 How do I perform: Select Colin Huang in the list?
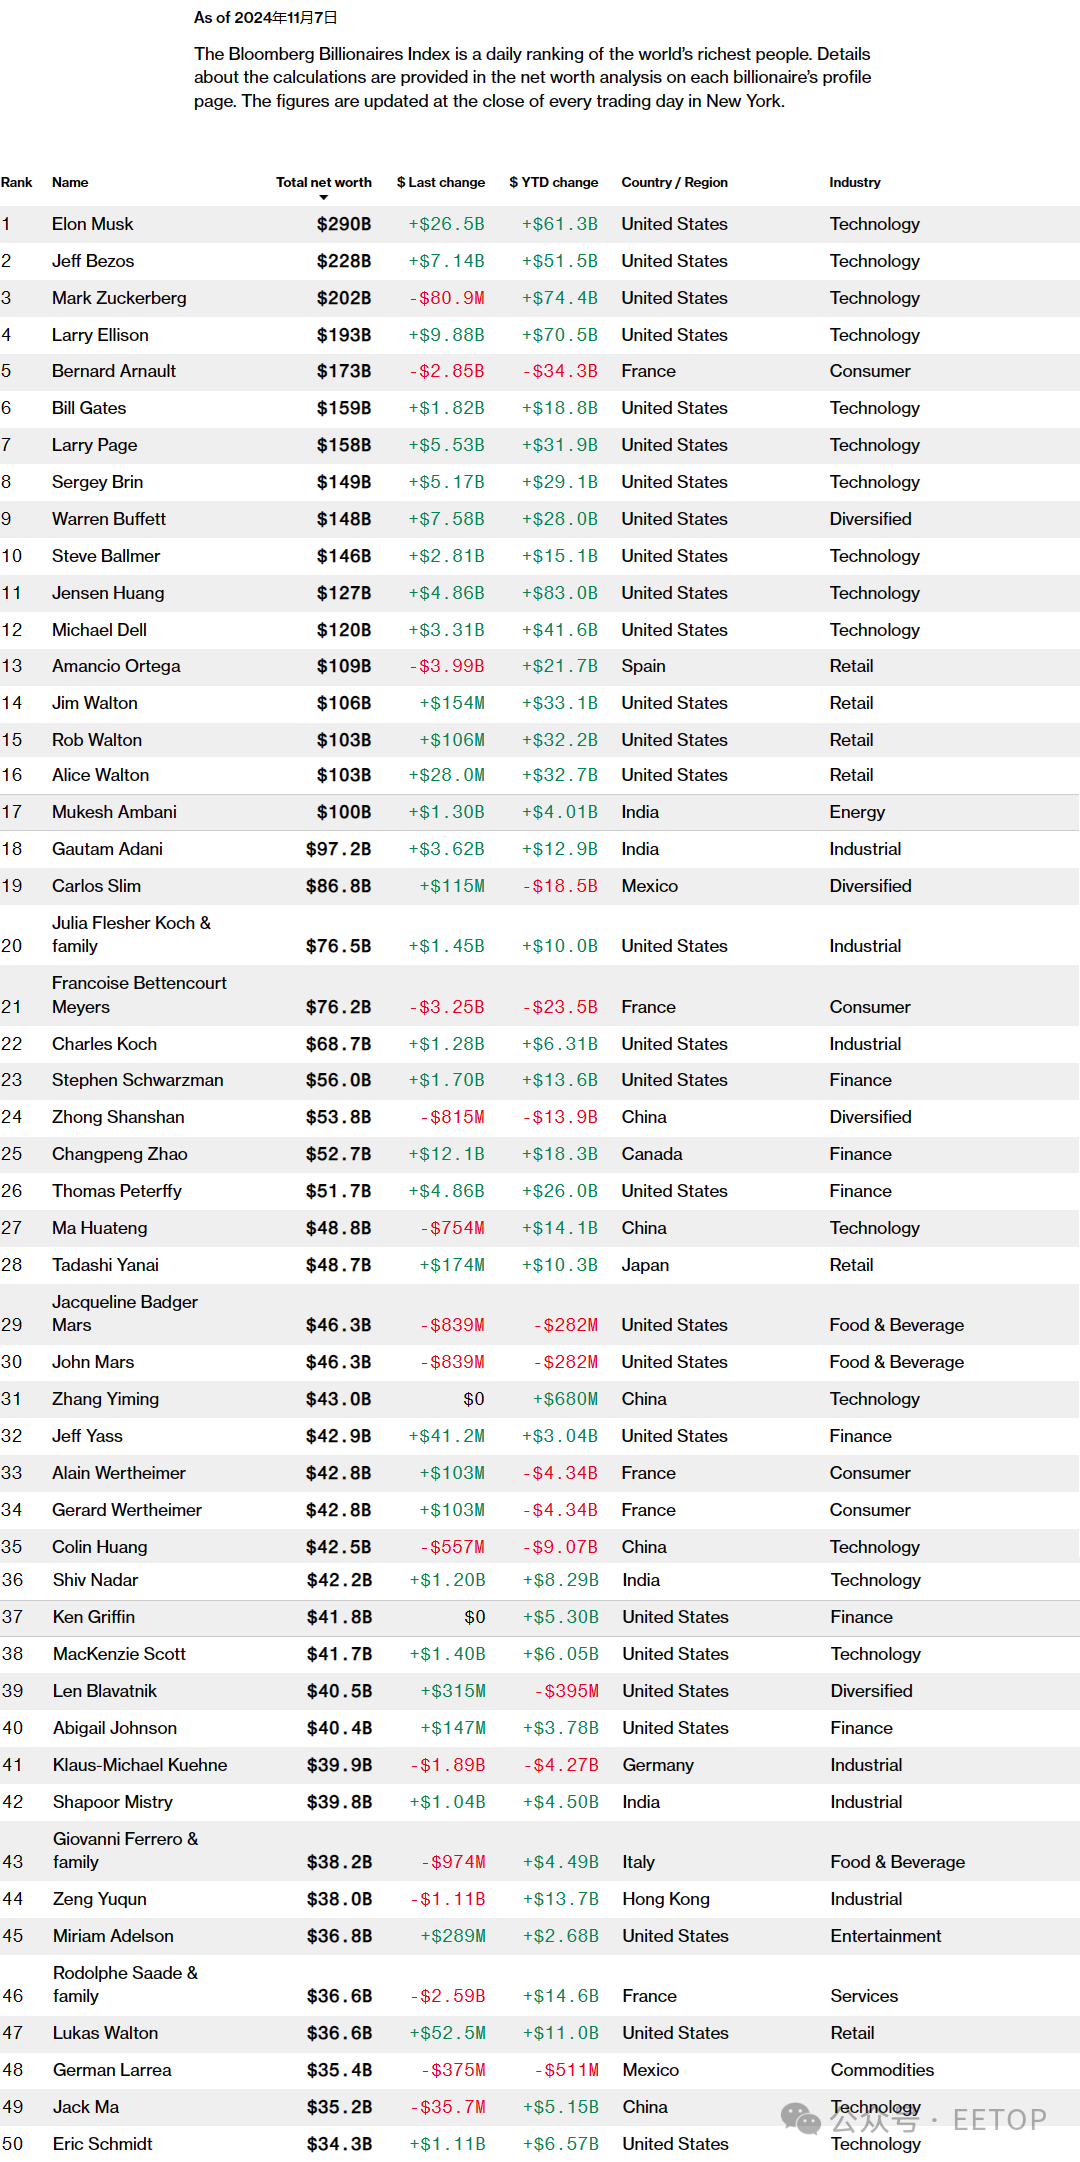(99, 1547)
